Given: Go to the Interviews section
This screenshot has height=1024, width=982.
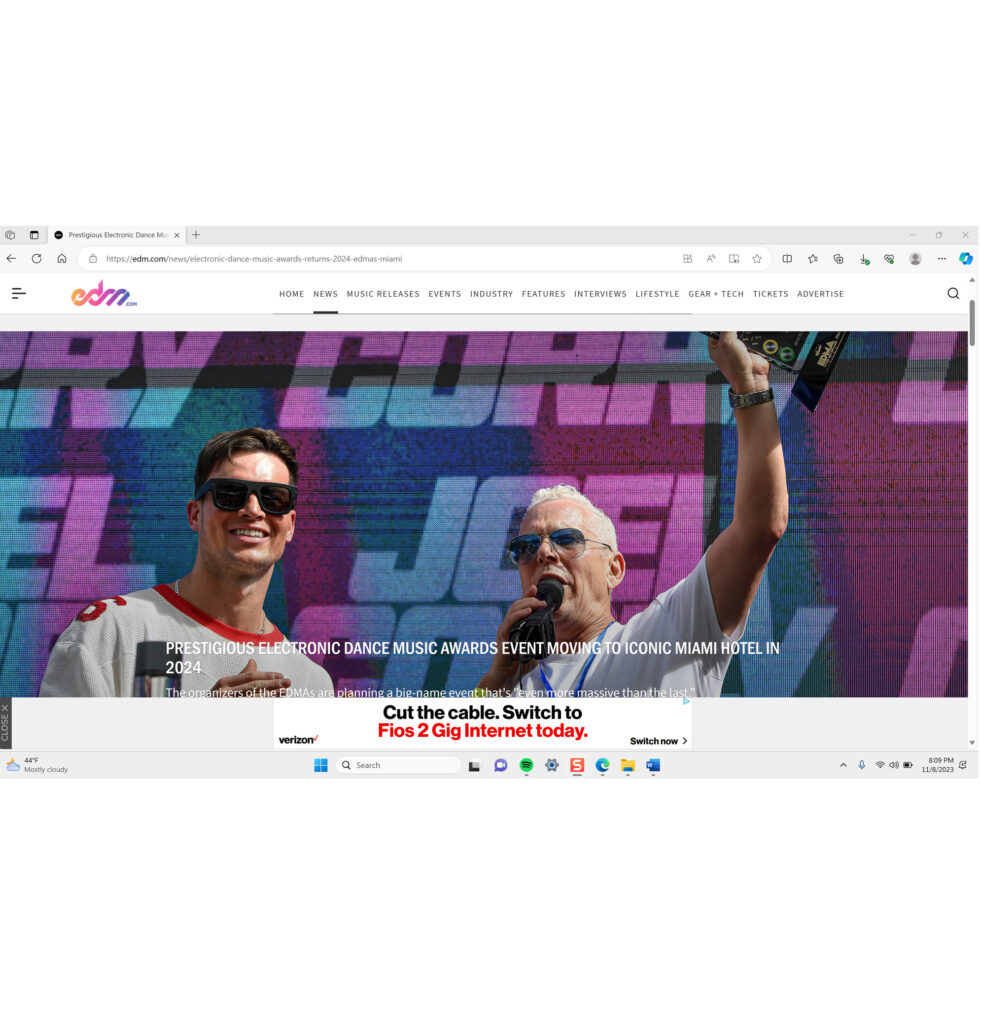Looking at the screenshot, I should pos(600,294).
